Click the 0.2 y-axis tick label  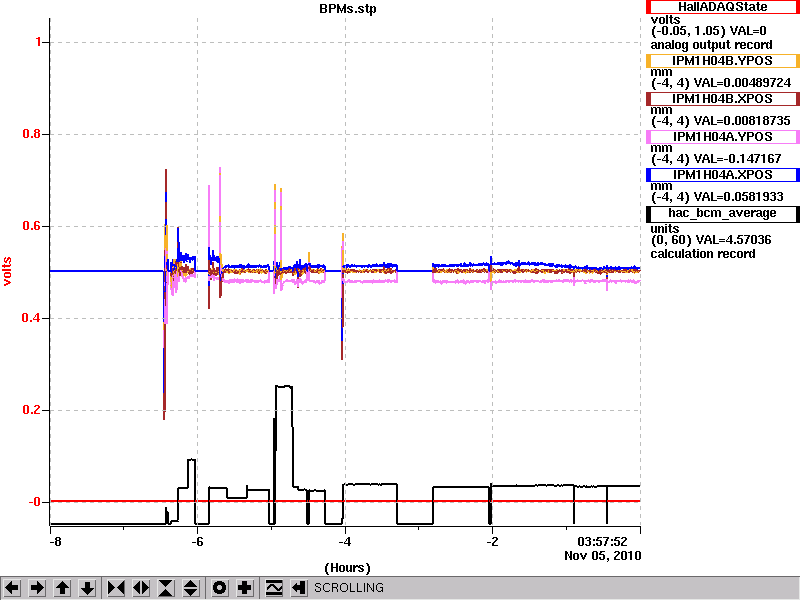(32, 410)
